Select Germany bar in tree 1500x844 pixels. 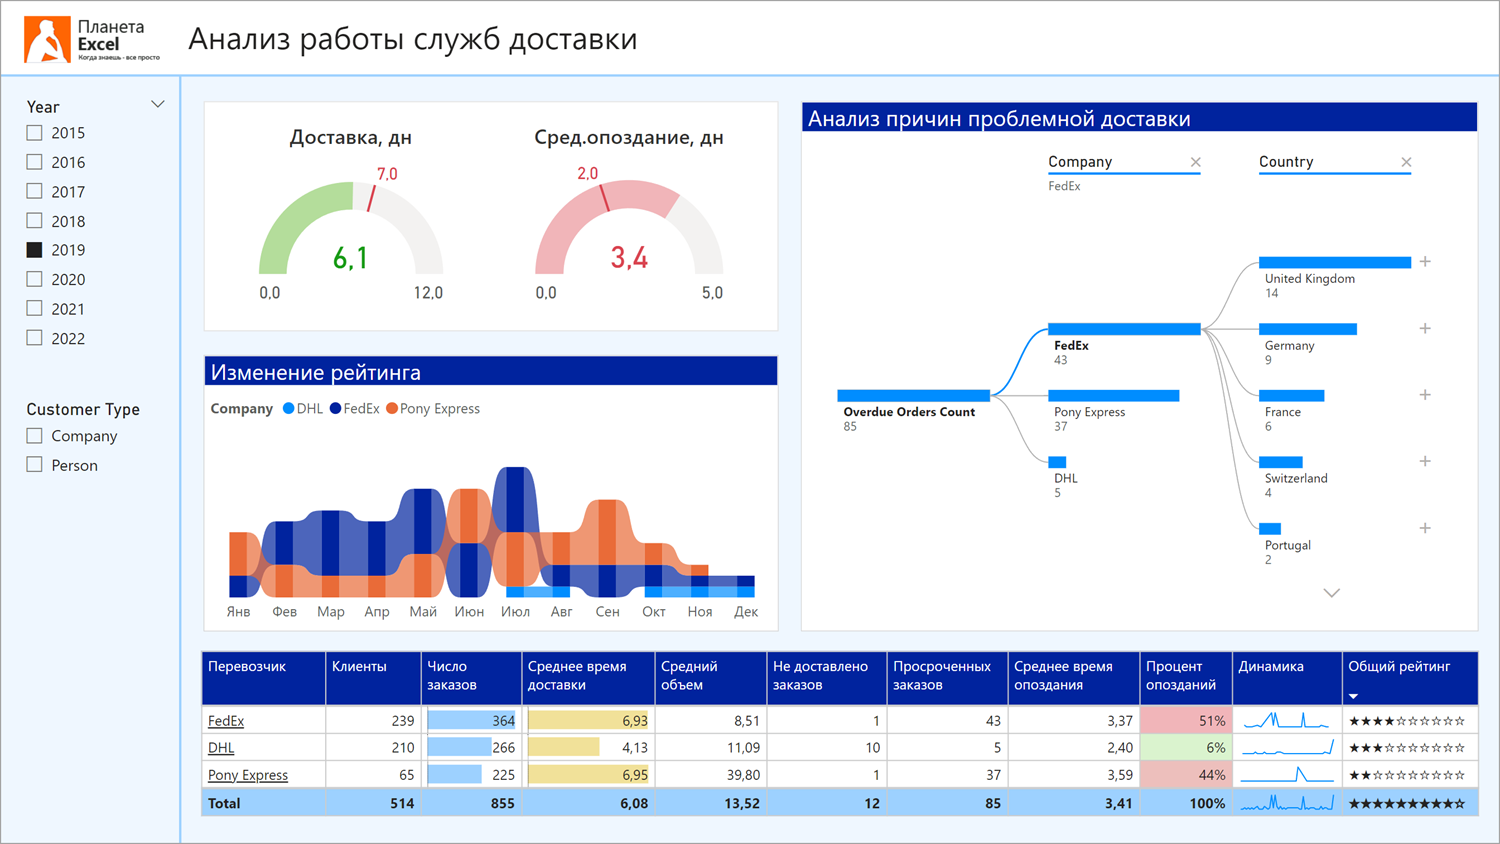(x=1308, y=329)
